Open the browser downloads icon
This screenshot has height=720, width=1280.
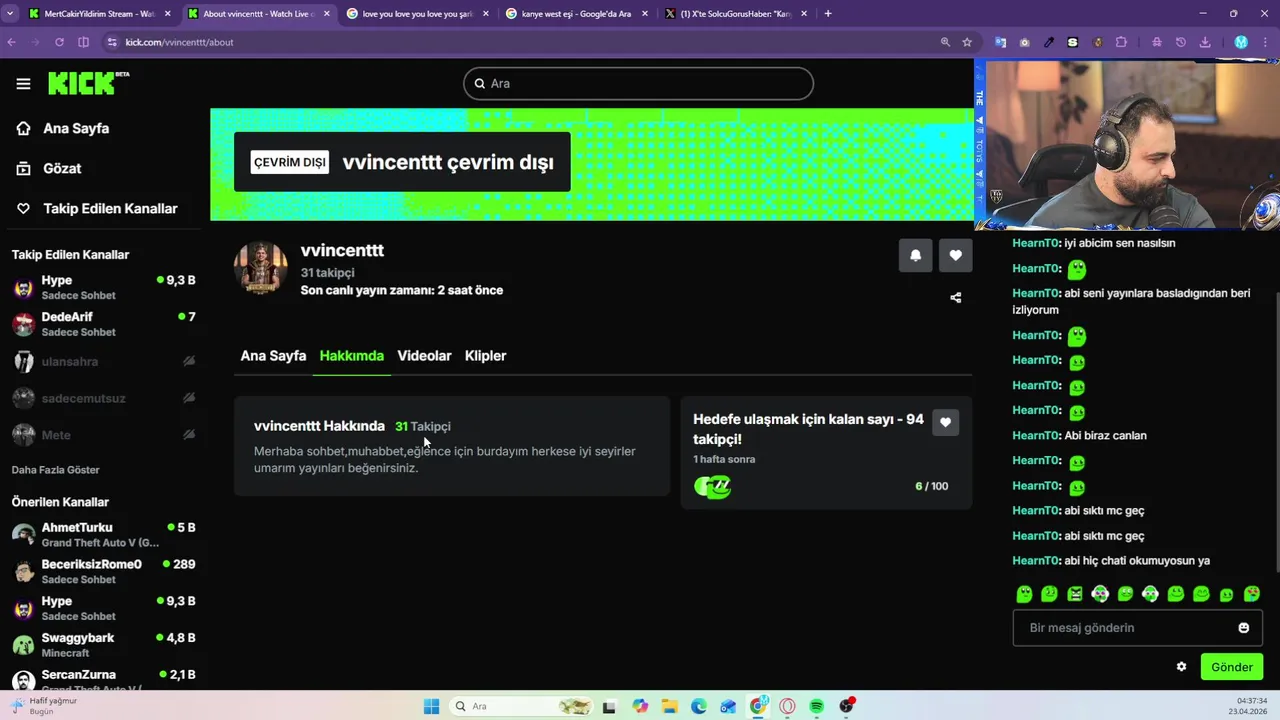tap(1205, 42)
